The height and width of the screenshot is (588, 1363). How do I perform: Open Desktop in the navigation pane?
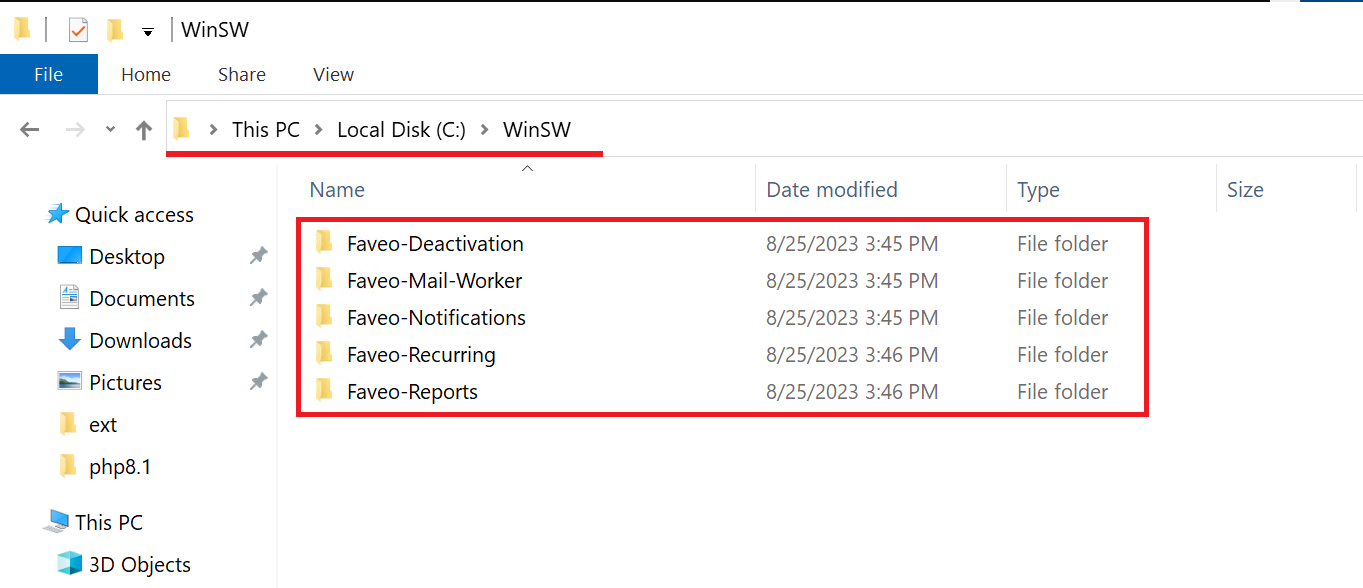127,257
